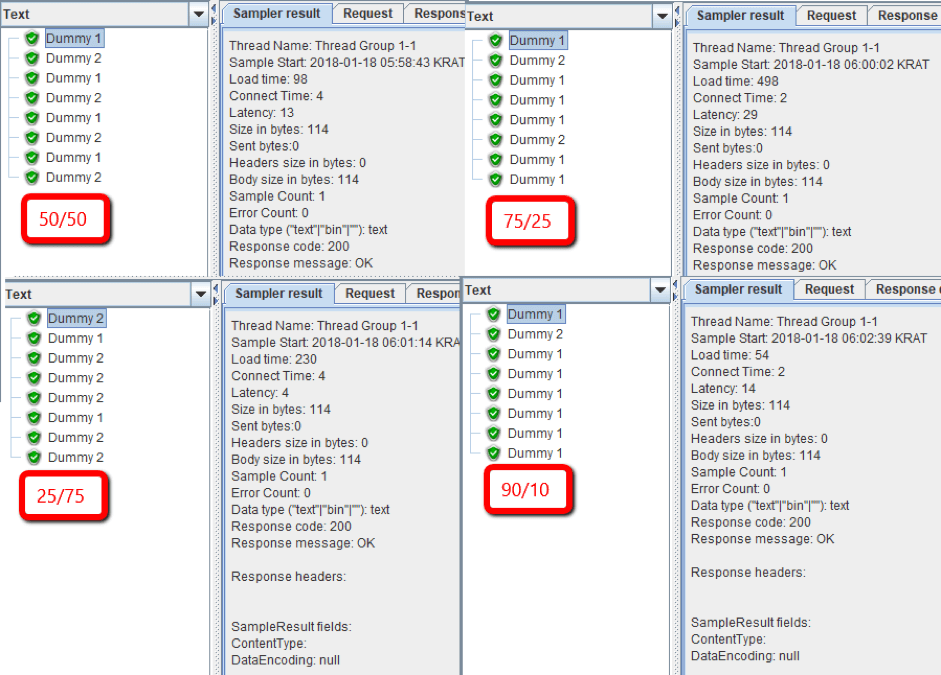This screenshot has height=675, width=941.
Task: Select Sampler result tab in the 06:01:14 sample panel
Action: (279, 293)
